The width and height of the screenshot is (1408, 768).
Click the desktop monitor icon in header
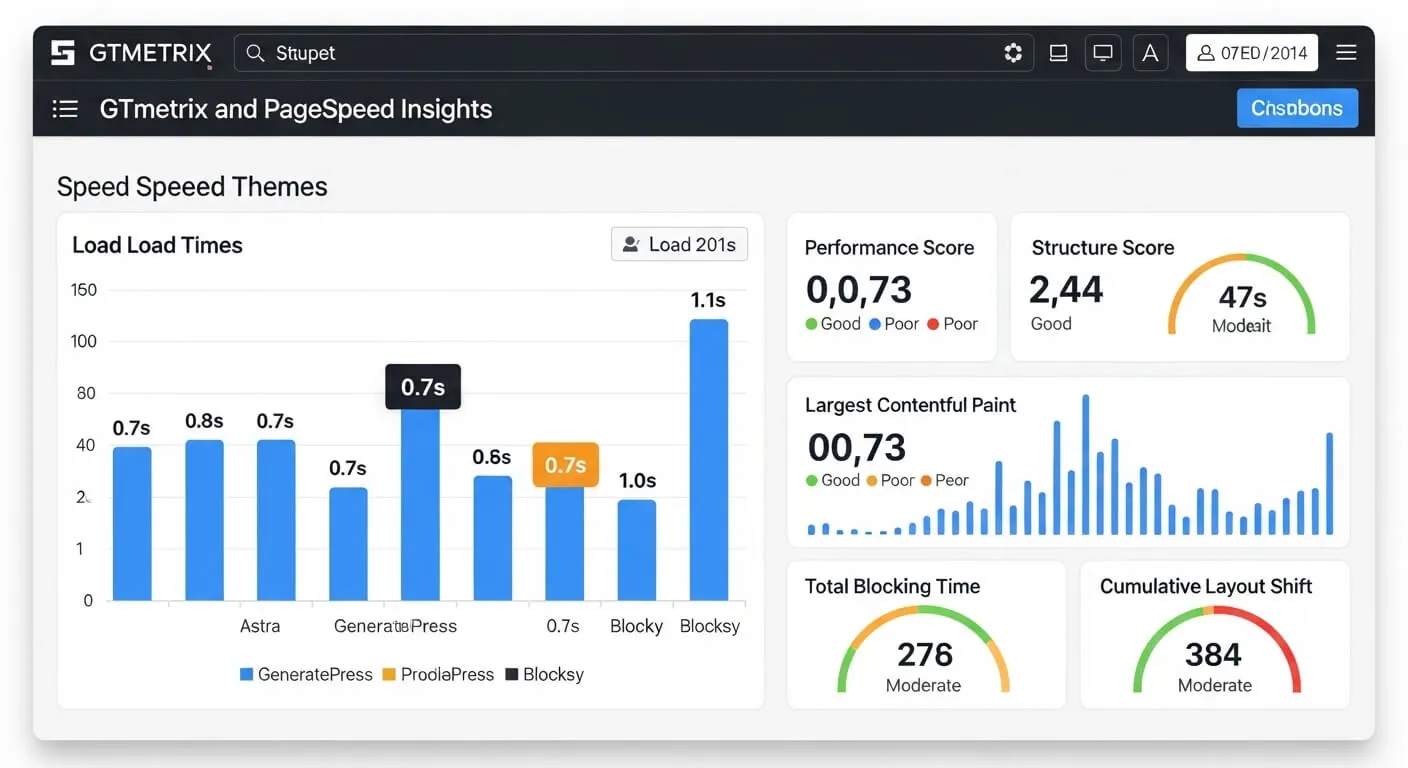click(1103, 53)
